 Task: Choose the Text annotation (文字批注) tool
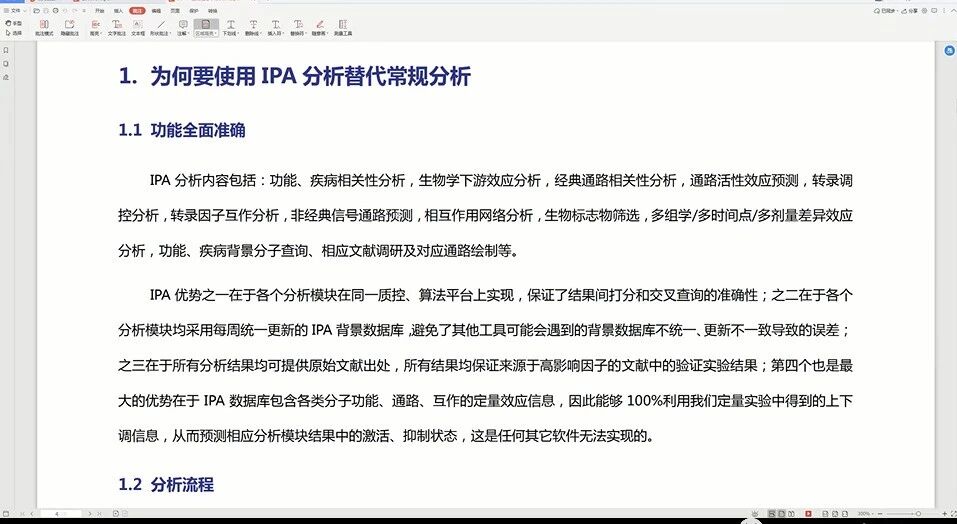coord(117,28)
